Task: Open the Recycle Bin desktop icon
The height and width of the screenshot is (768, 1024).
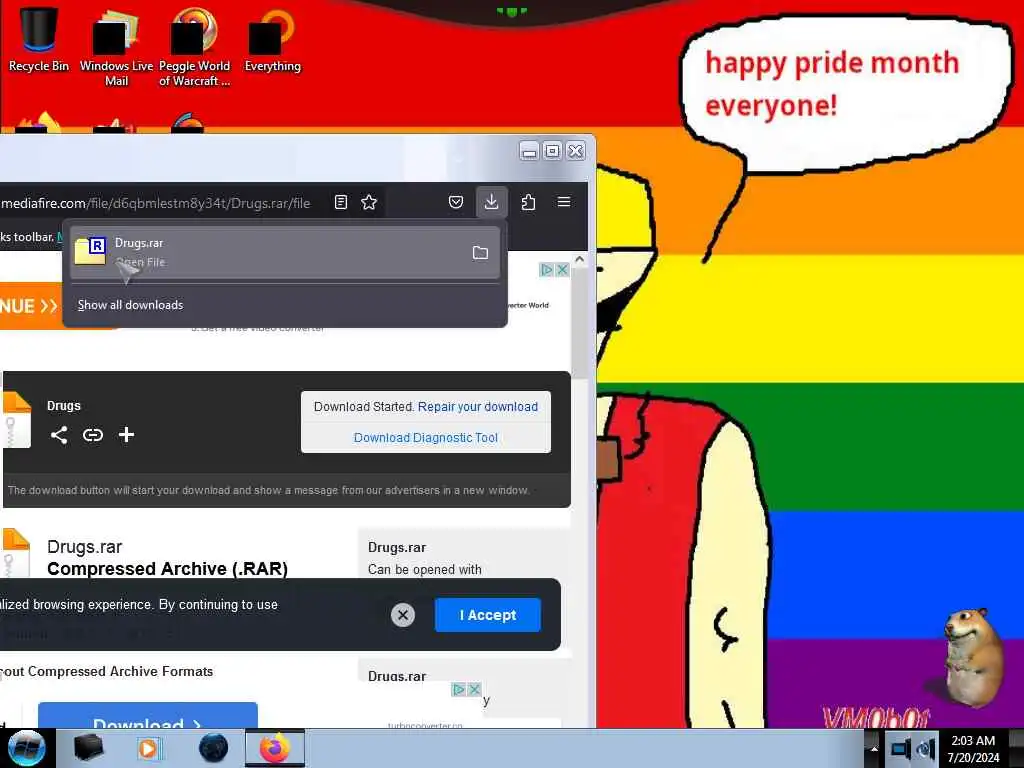Action: click(x=38, y=38)
